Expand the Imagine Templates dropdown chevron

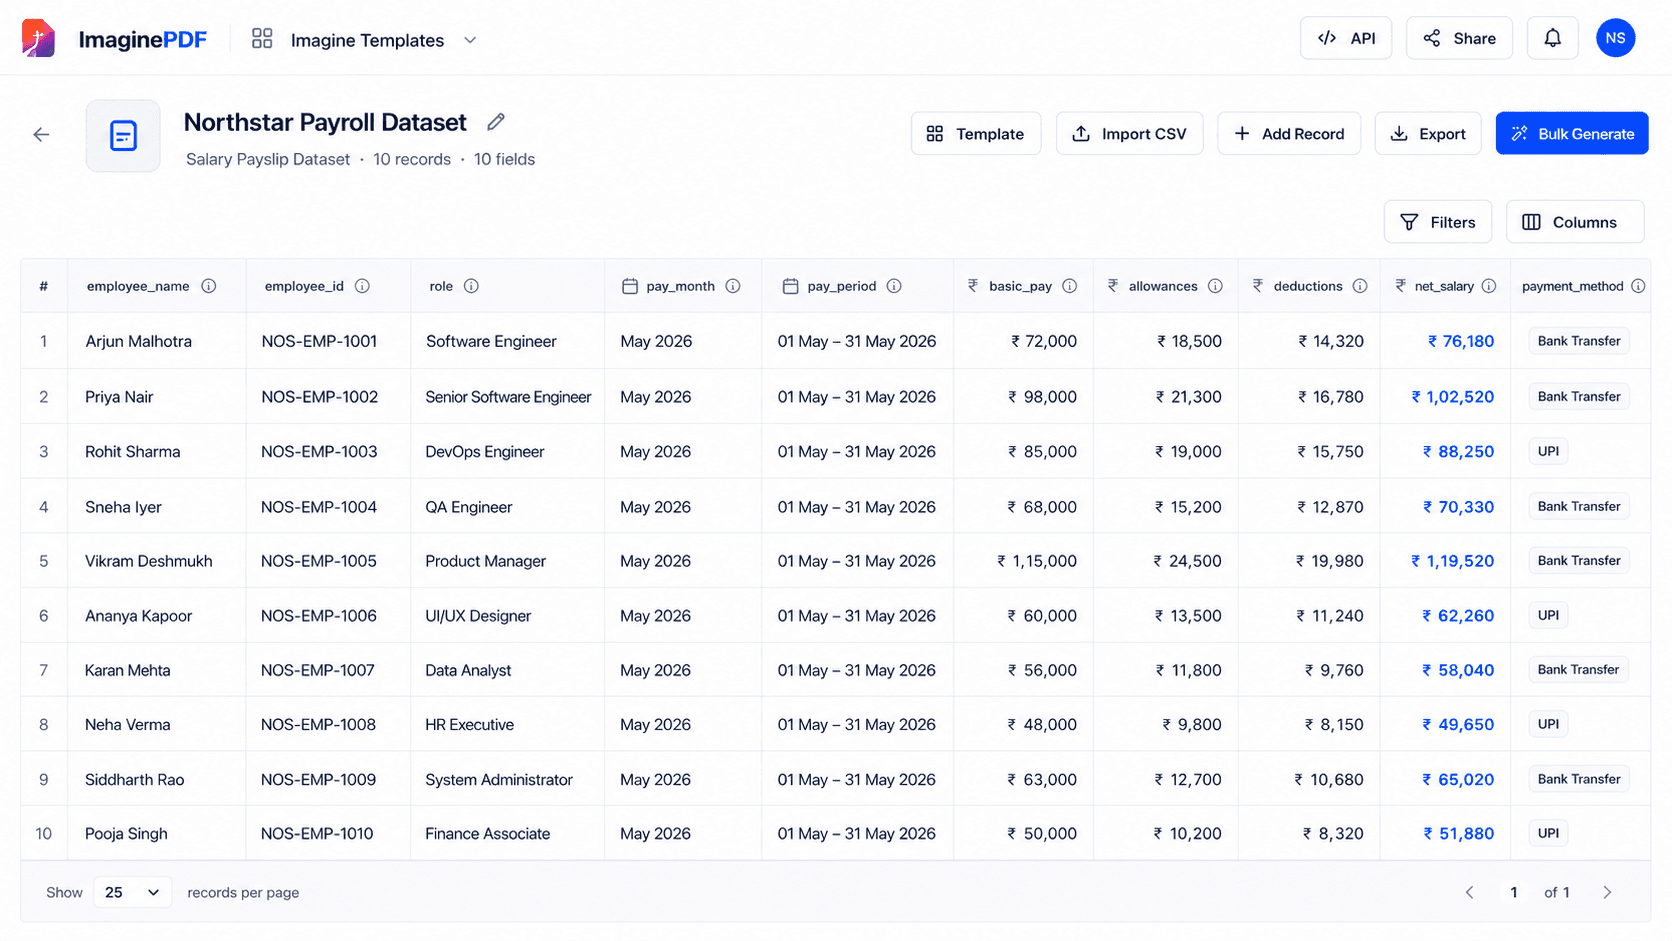pyautogui.click(x=470, y=40)
